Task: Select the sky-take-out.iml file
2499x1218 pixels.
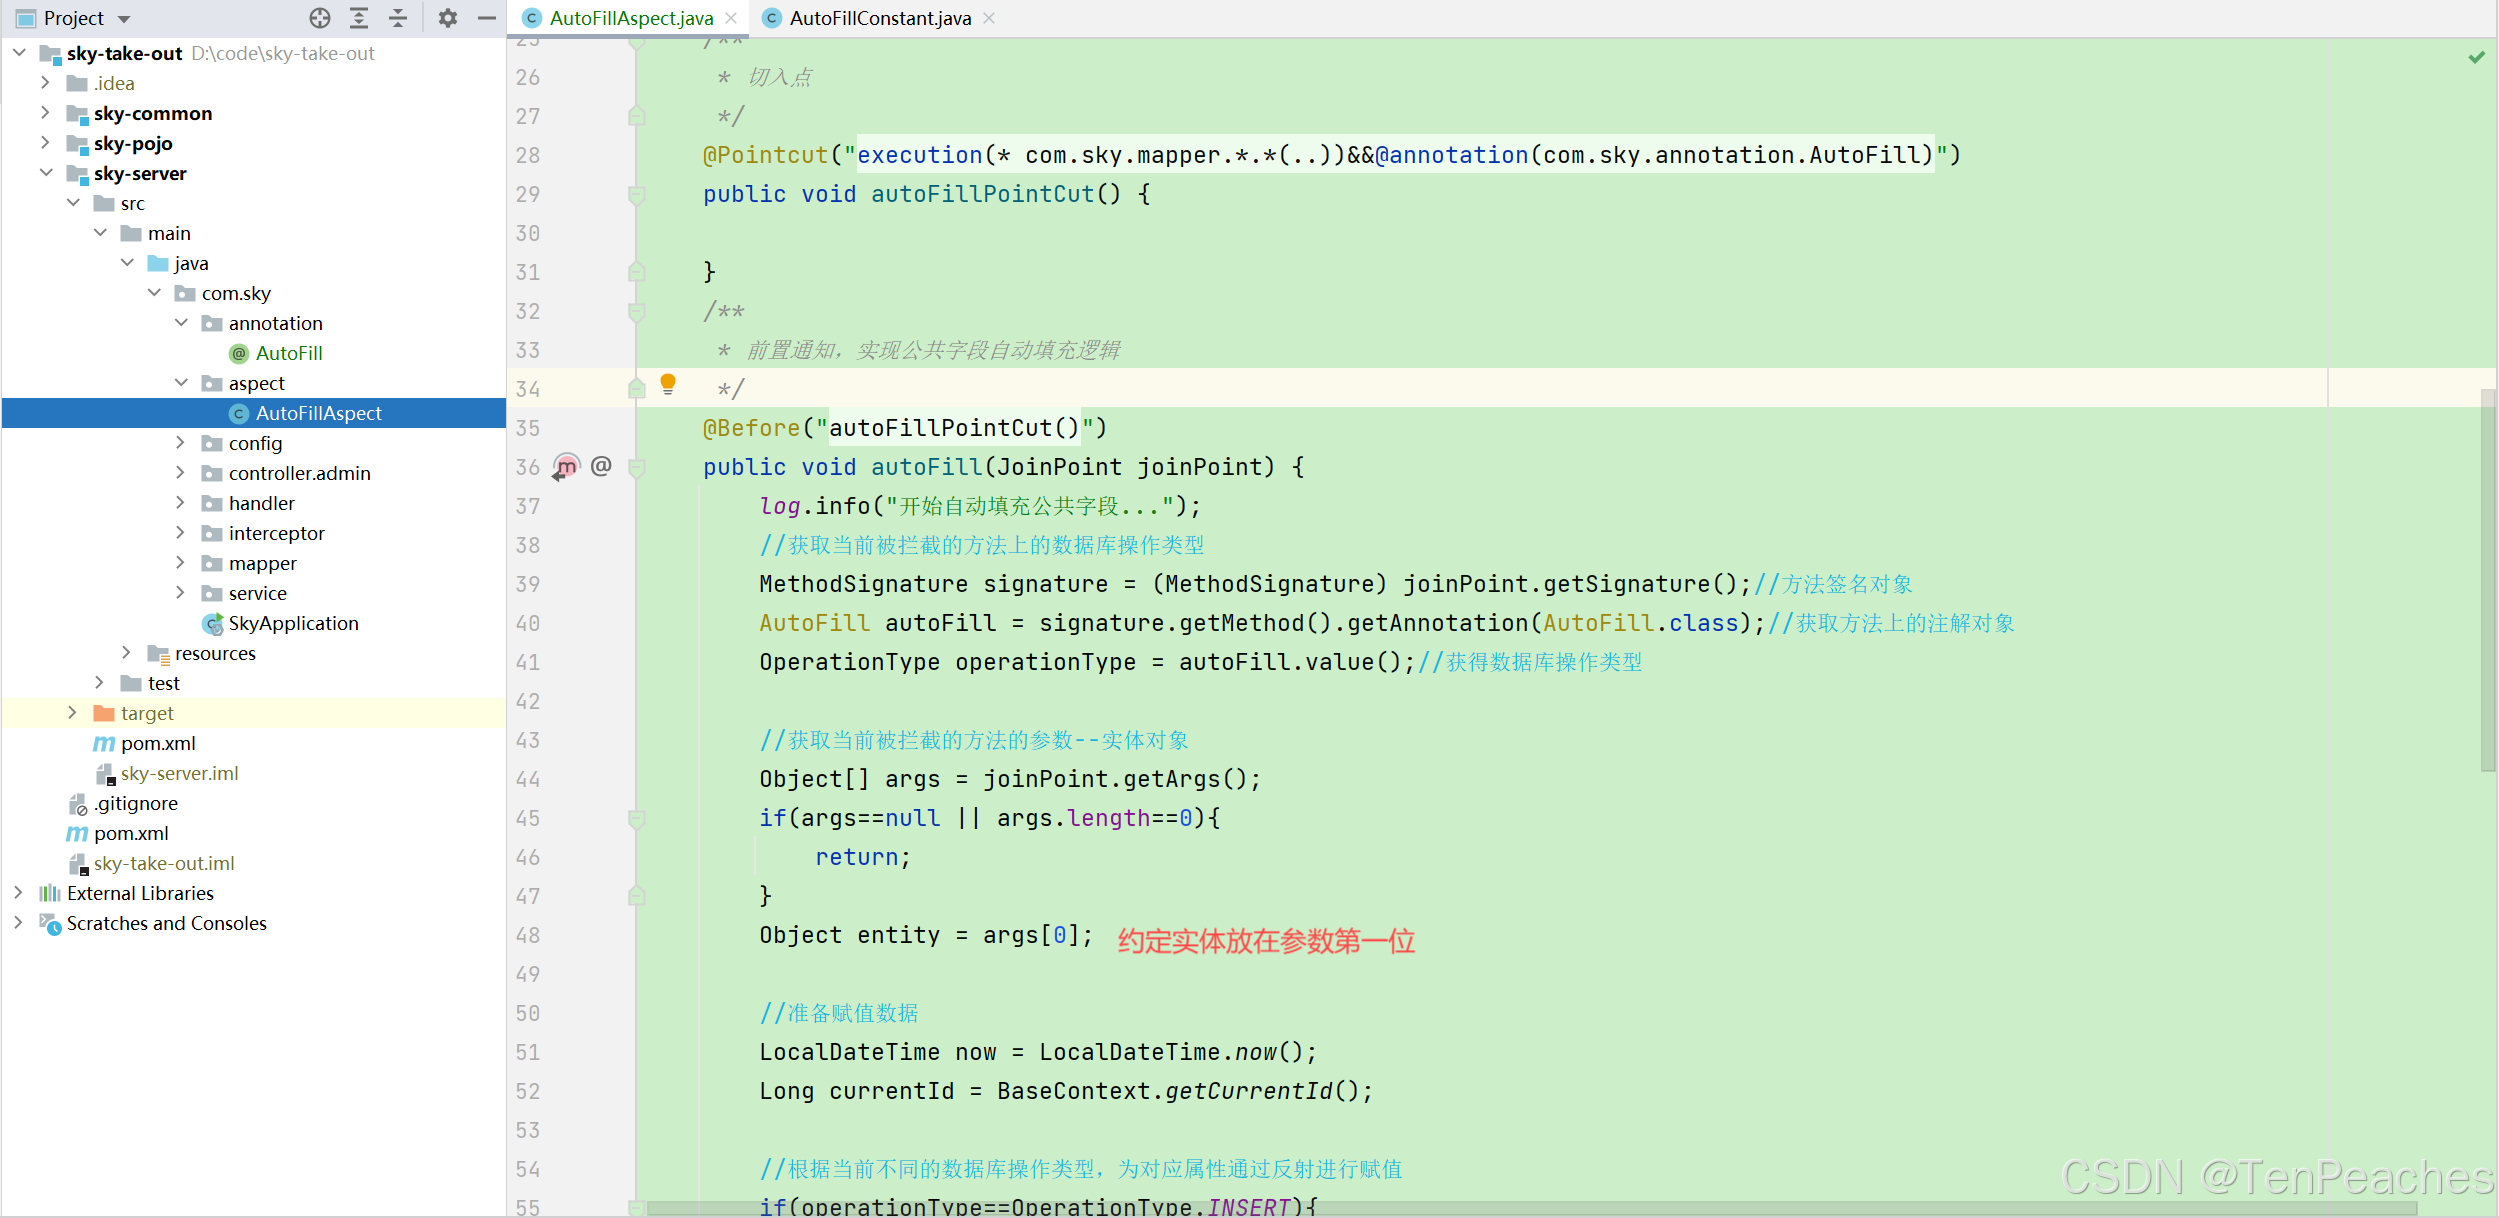Action: (164, 863)
